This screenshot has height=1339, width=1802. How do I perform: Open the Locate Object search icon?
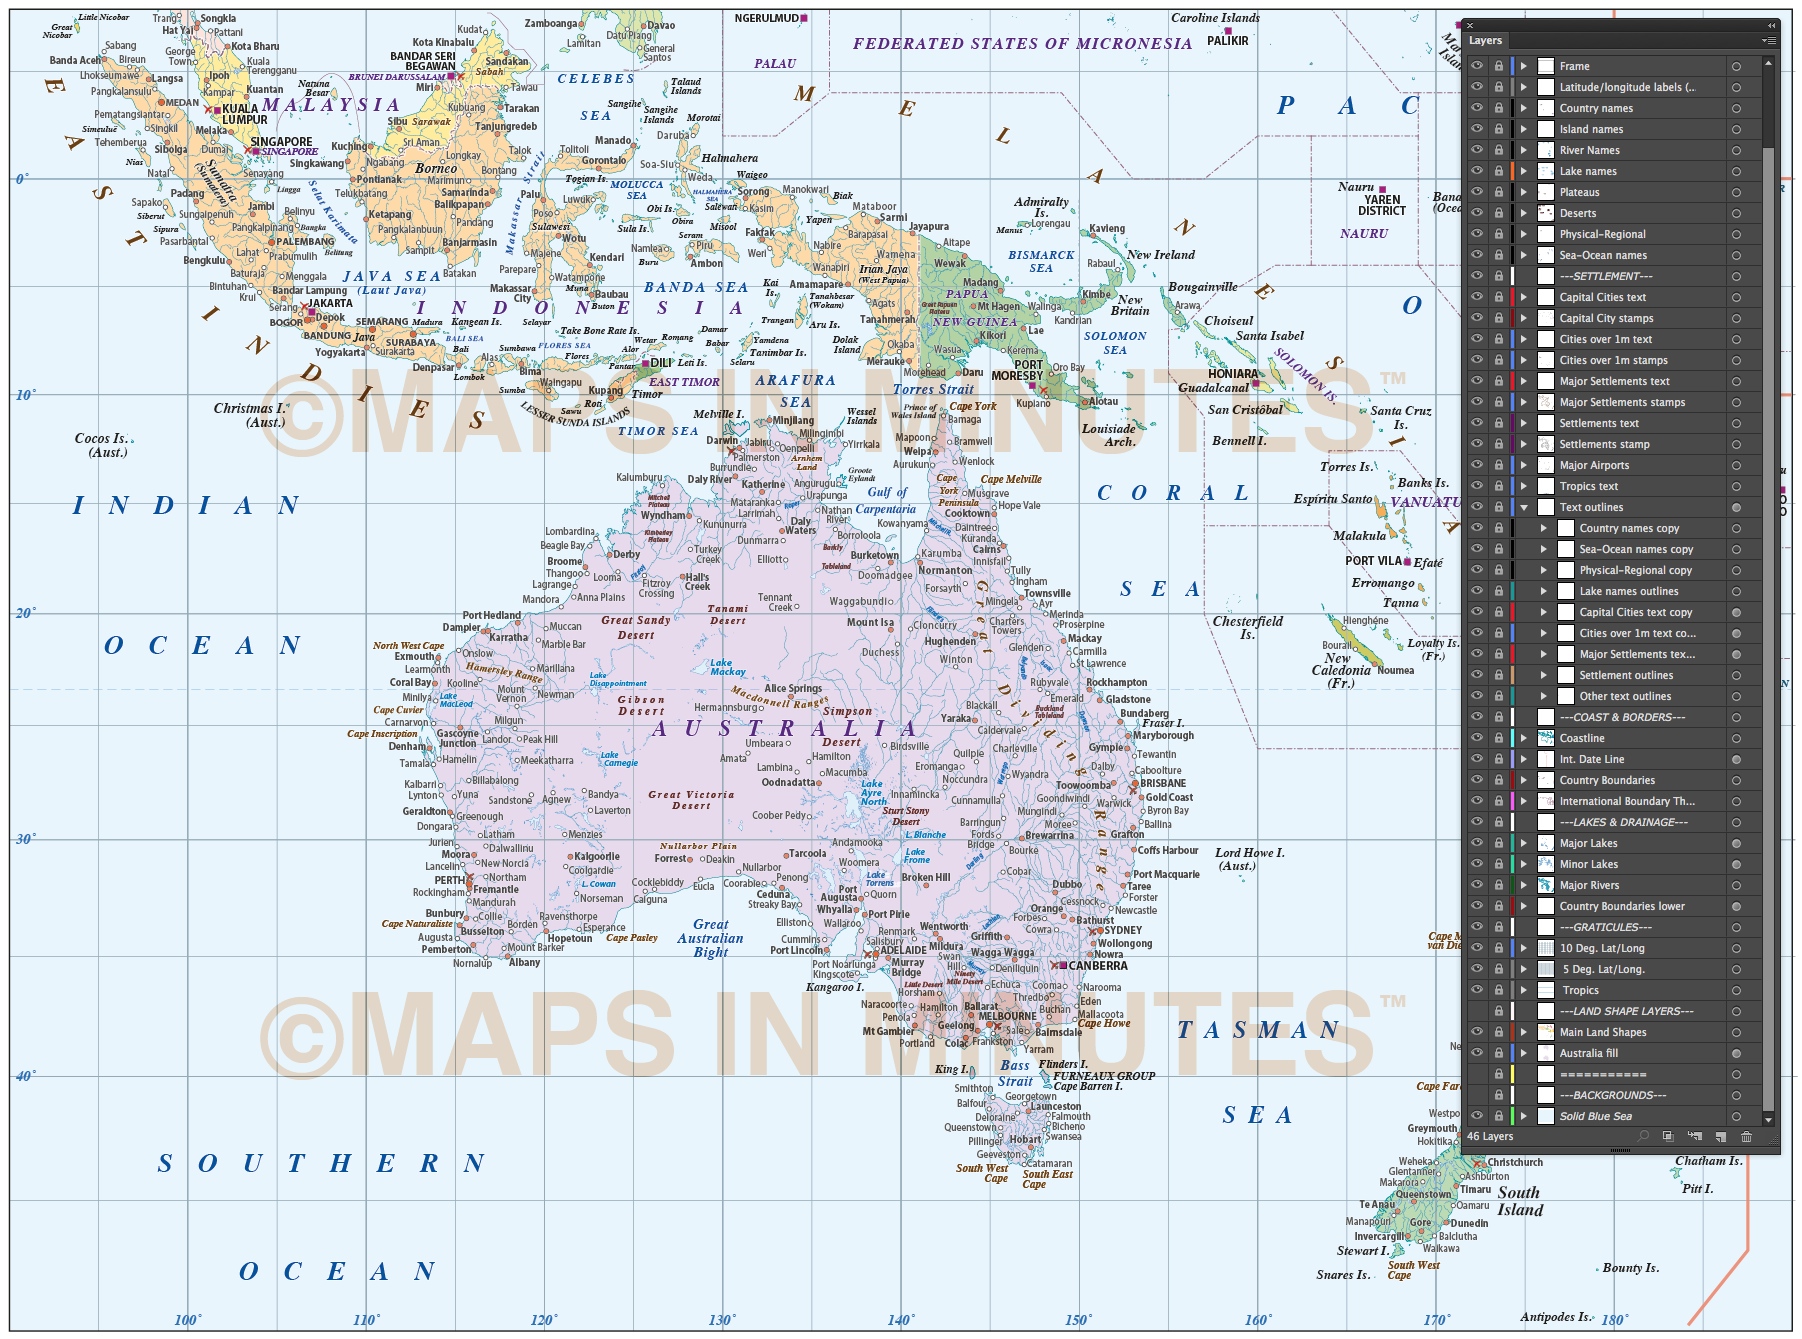(x=1644, y=1137)
